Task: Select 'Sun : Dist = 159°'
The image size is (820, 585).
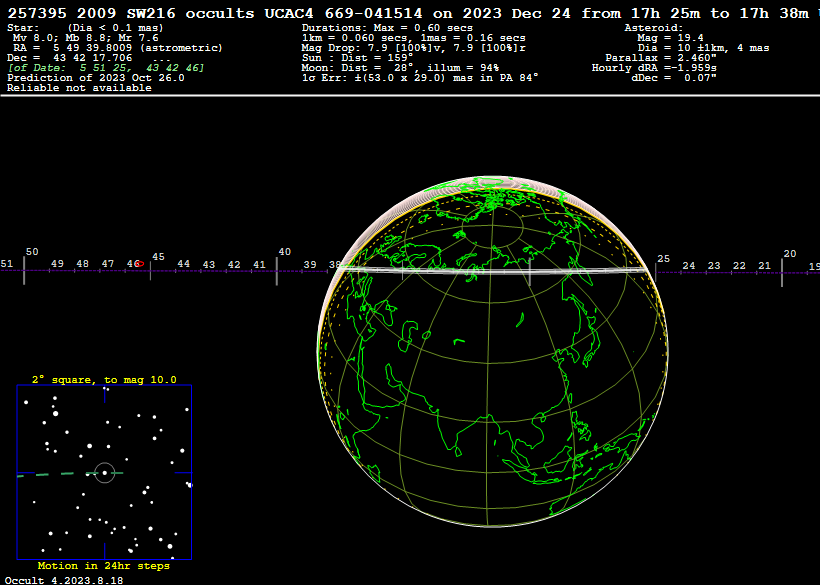Action: pyautogui.click(x=357, y=58)
